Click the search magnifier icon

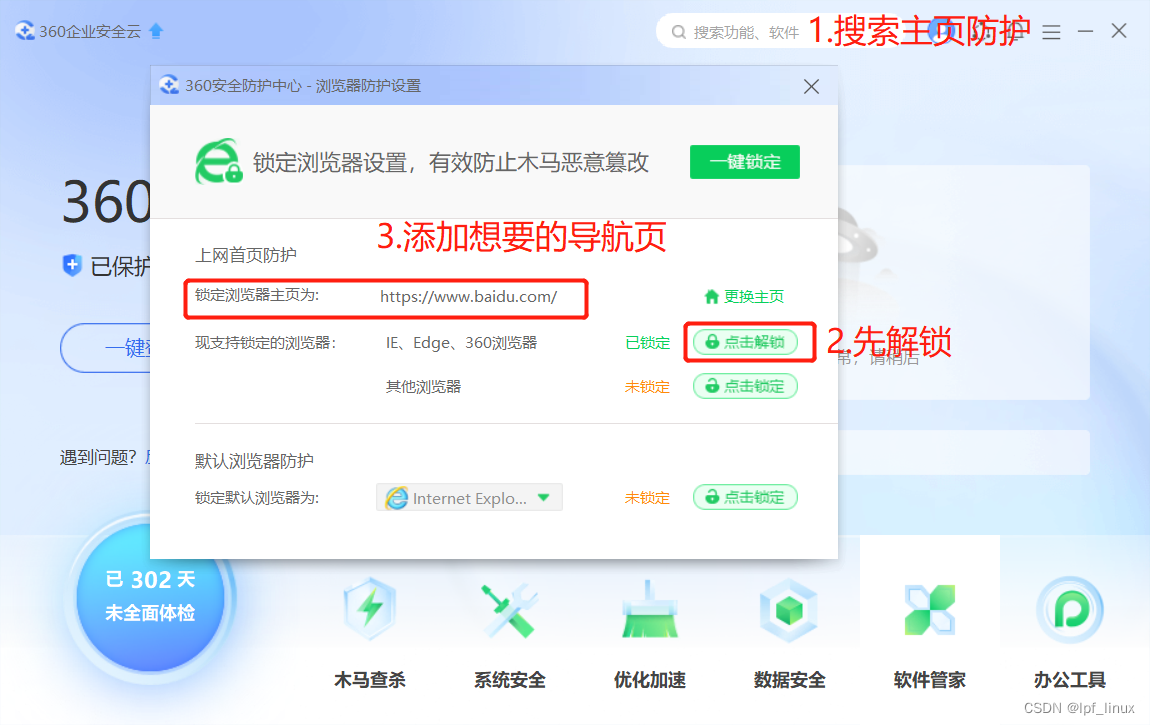[679, 32]
